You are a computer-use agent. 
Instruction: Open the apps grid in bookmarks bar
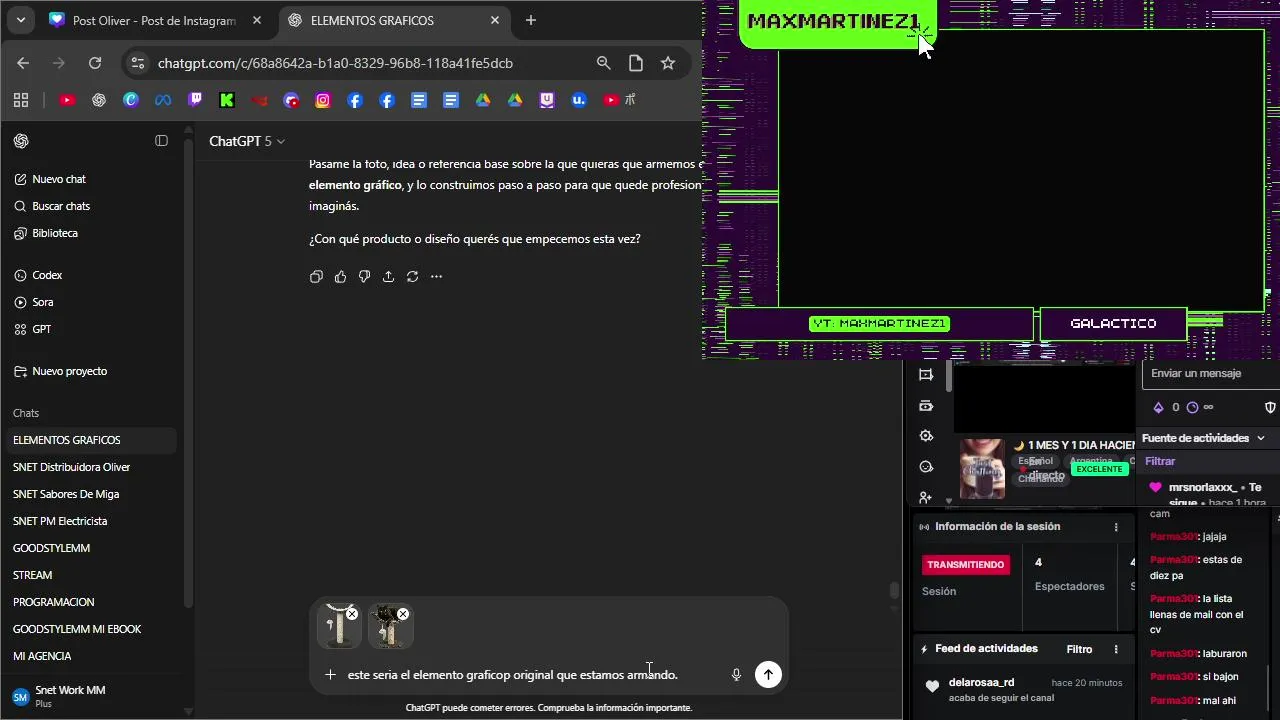[21, 100]
